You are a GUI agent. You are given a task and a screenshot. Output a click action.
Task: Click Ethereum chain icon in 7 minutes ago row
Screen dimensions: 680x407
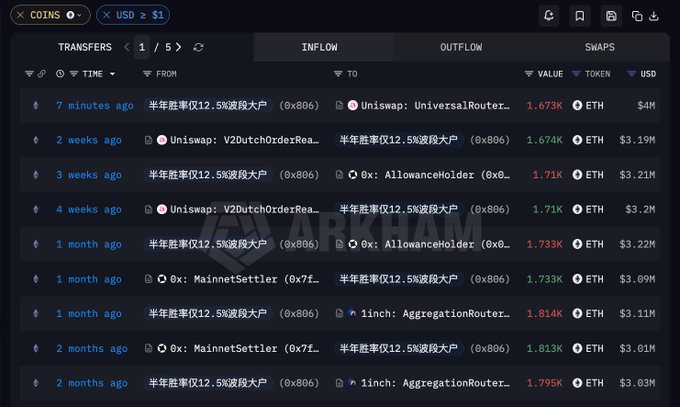pos(36,105)
